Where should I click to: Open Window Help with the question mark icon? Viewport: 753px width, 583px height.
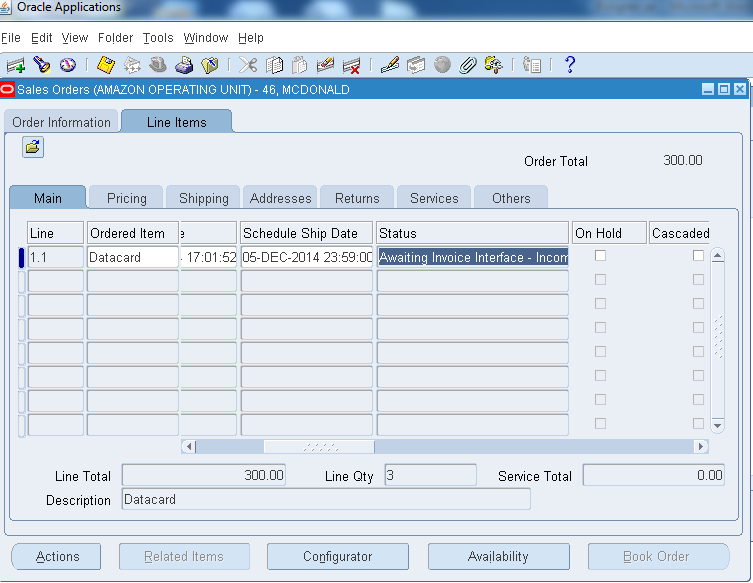tap(570, 64)
